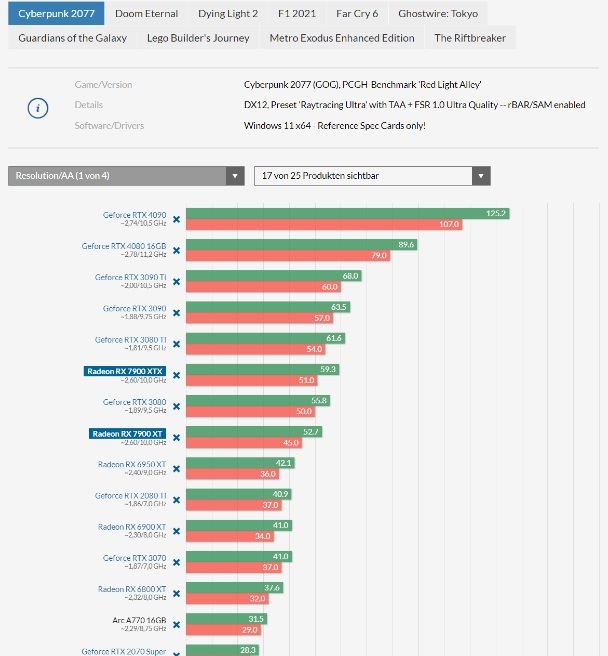Click the highlighted Radeon RX 7900 XTX label

pyautogui.click(x=125, y=371)
